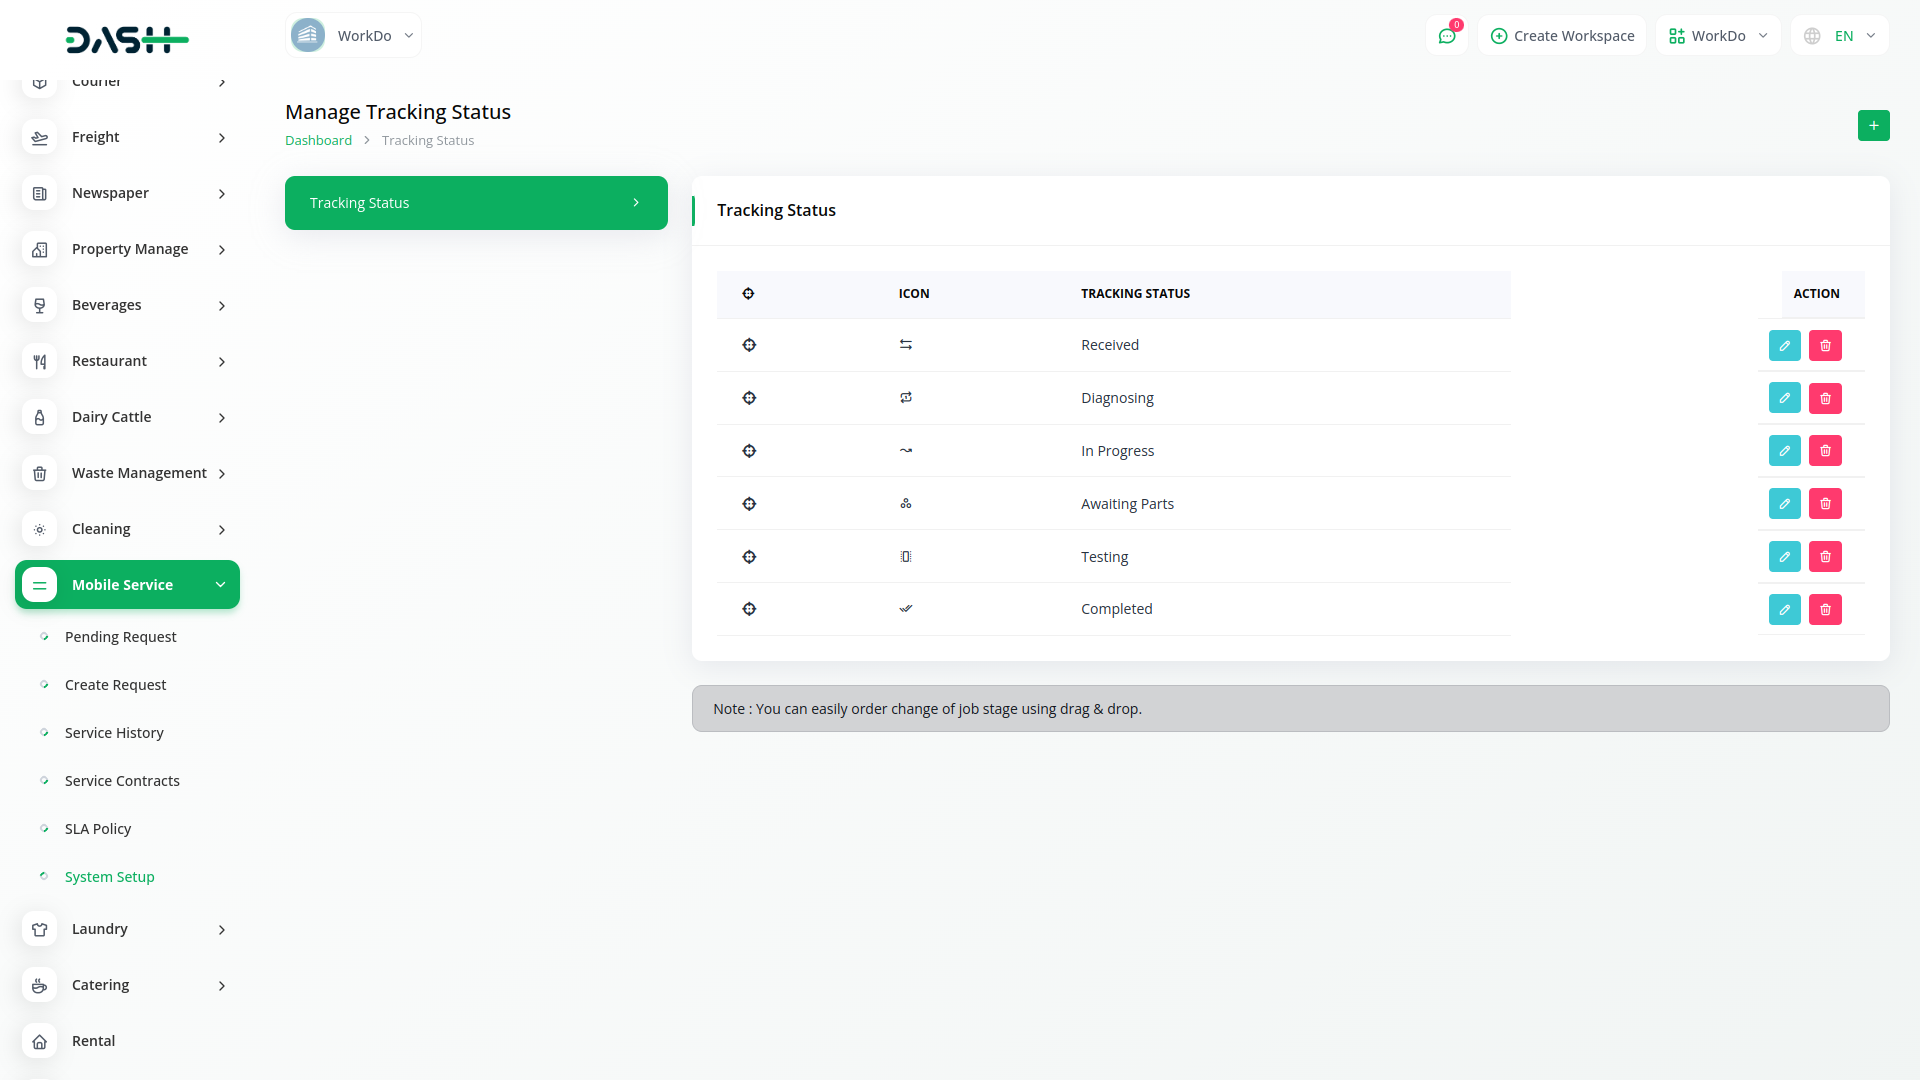Open the EN language dropdown

(1840, 36)
